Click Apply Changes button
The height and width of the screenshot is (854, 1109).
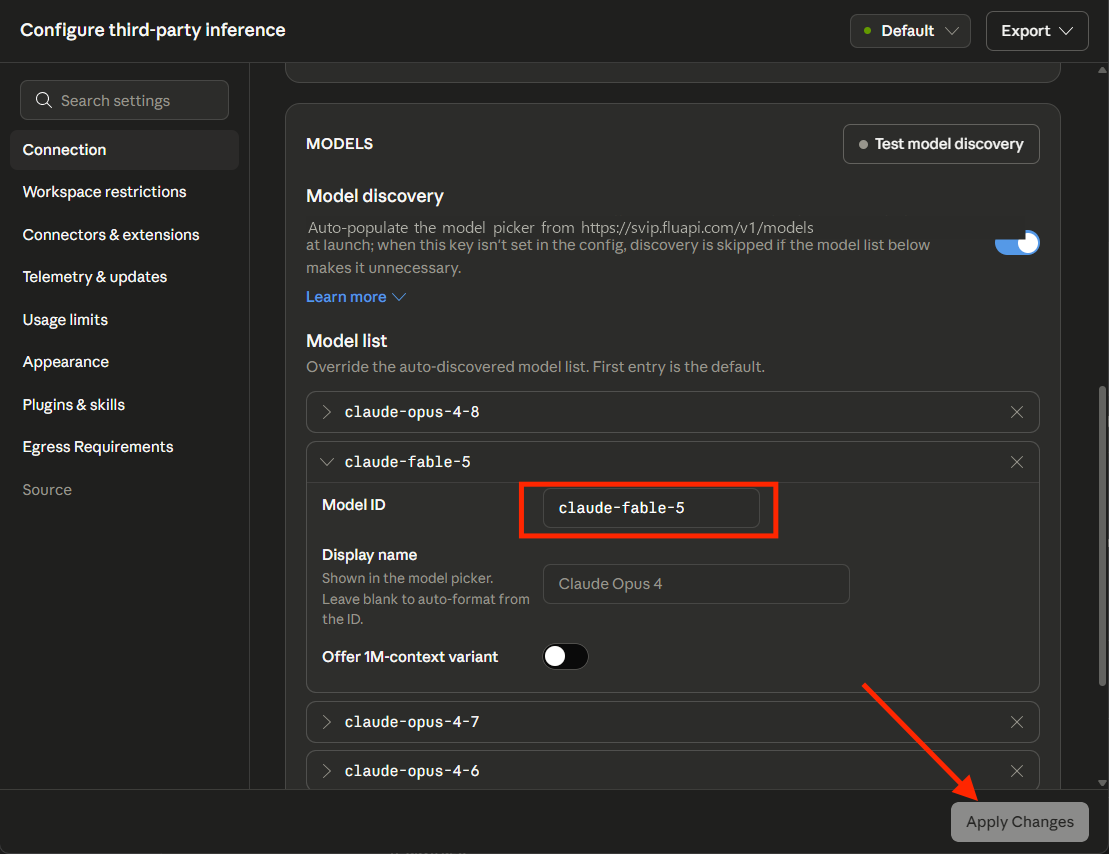pos(1019,822)
